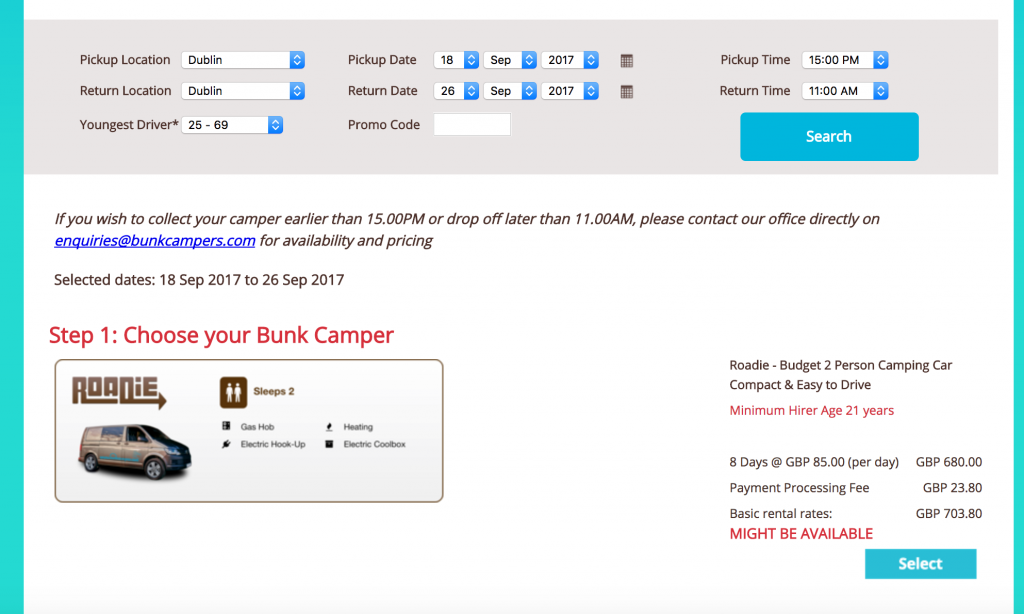1024x614 pixels.
Task: Click the Roadie camper van image
Action: (135, 451)
